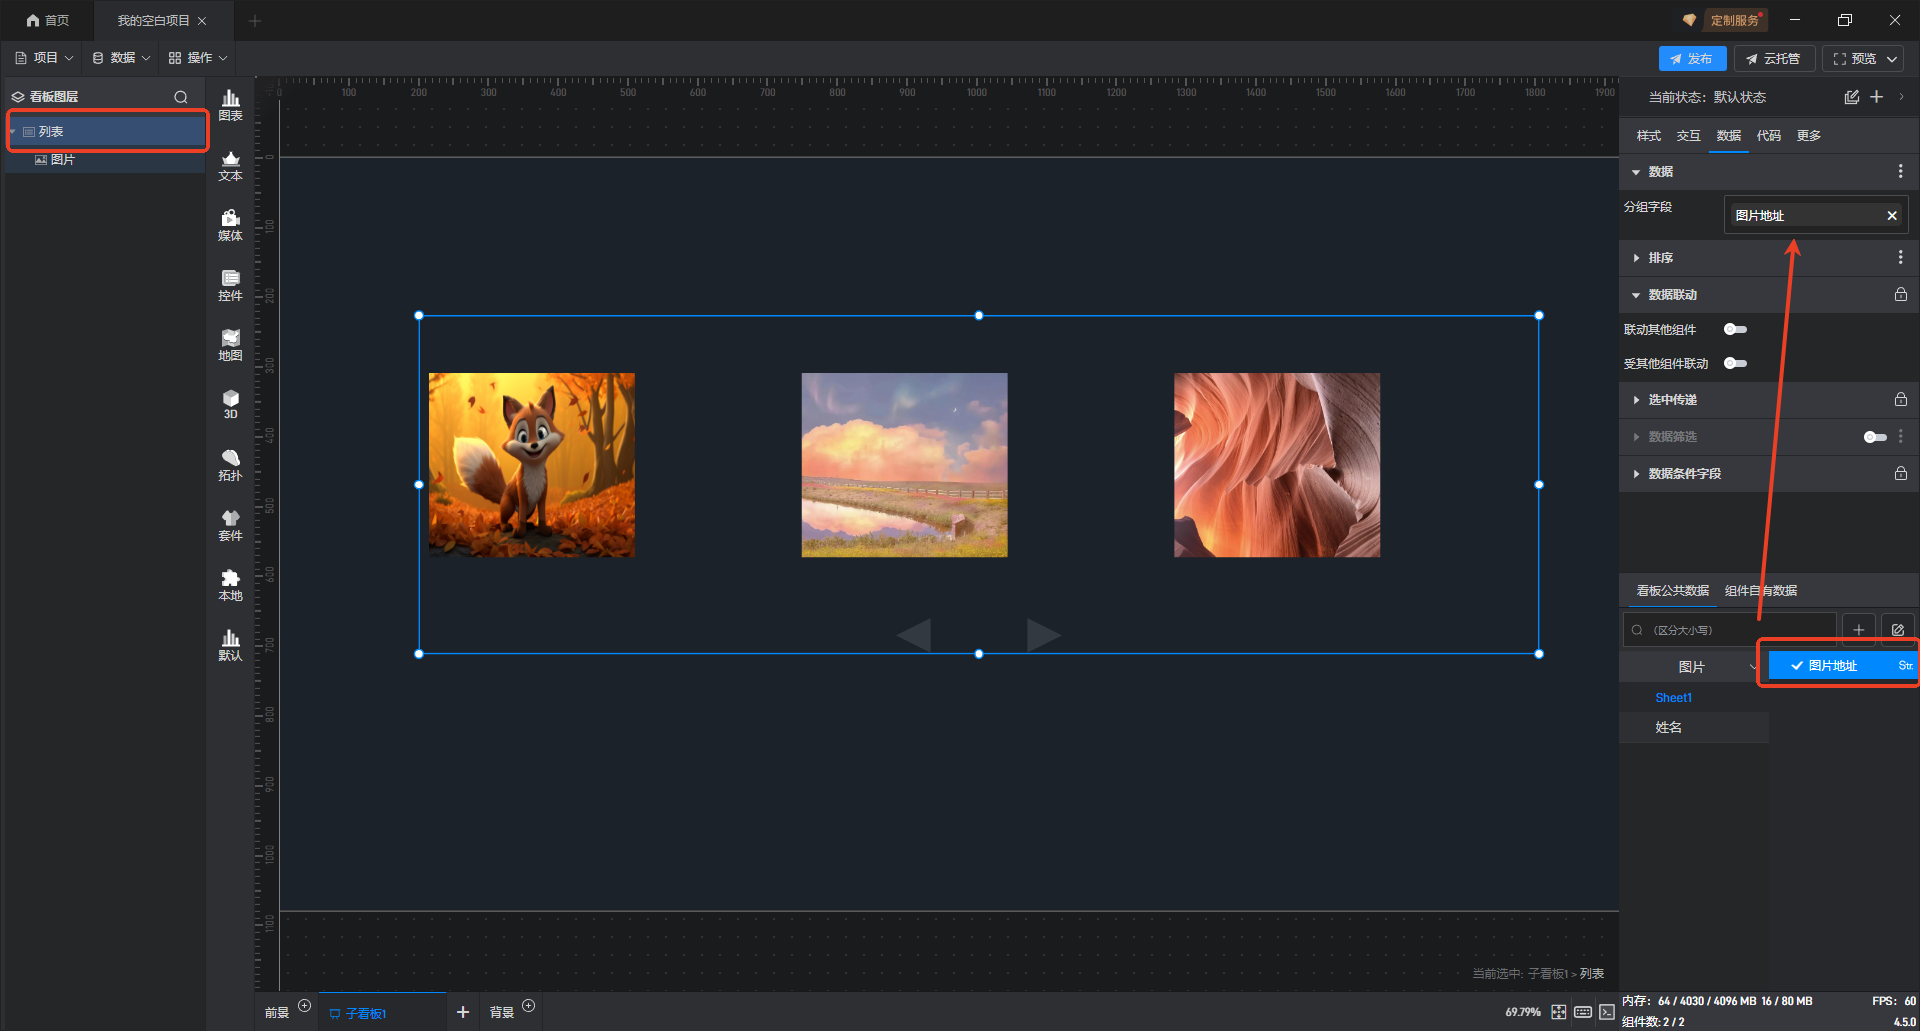Click the lock icon on 选中传递 section
The width and height of the screenshot is (1920, 1031).
(x=1900, y=399)
